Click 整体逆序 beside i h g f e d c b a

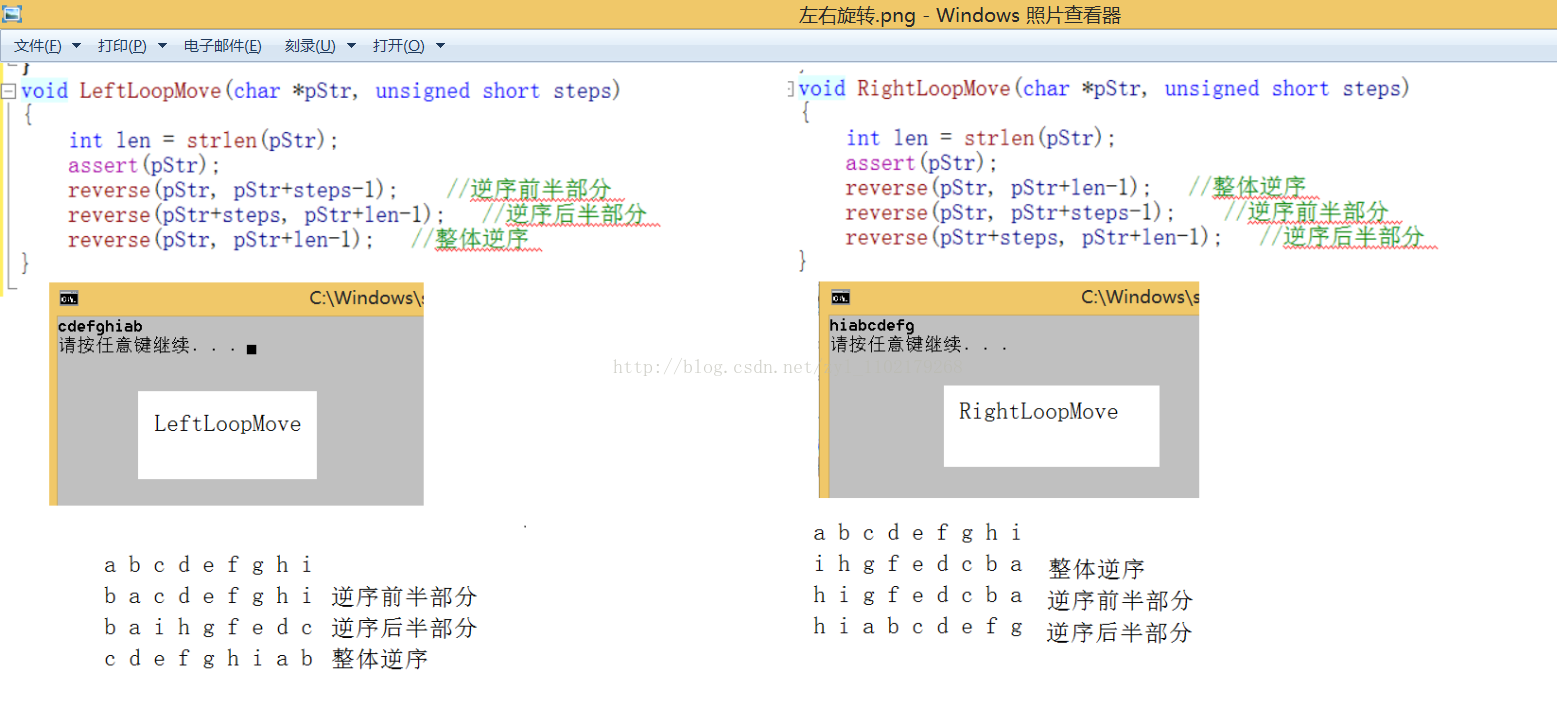1096,570
